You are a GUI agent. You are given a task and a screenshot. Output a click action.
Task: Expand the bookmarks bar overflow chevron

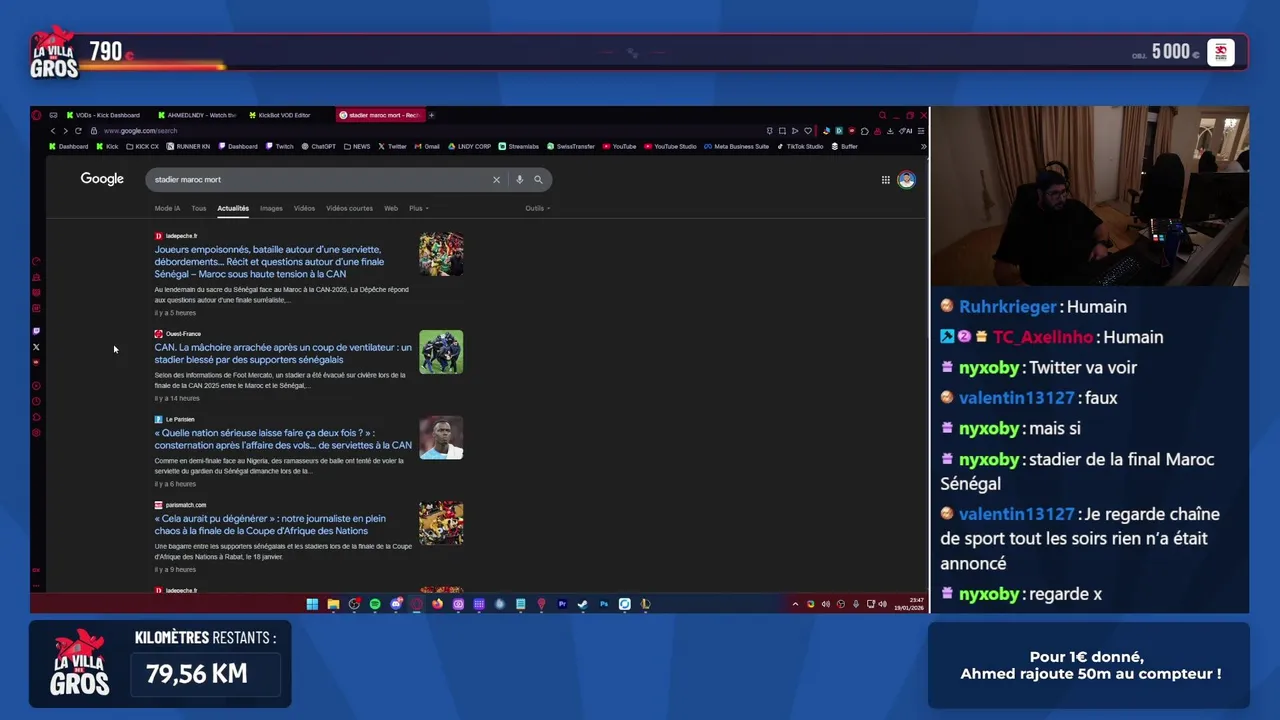[x=923, y=146]
